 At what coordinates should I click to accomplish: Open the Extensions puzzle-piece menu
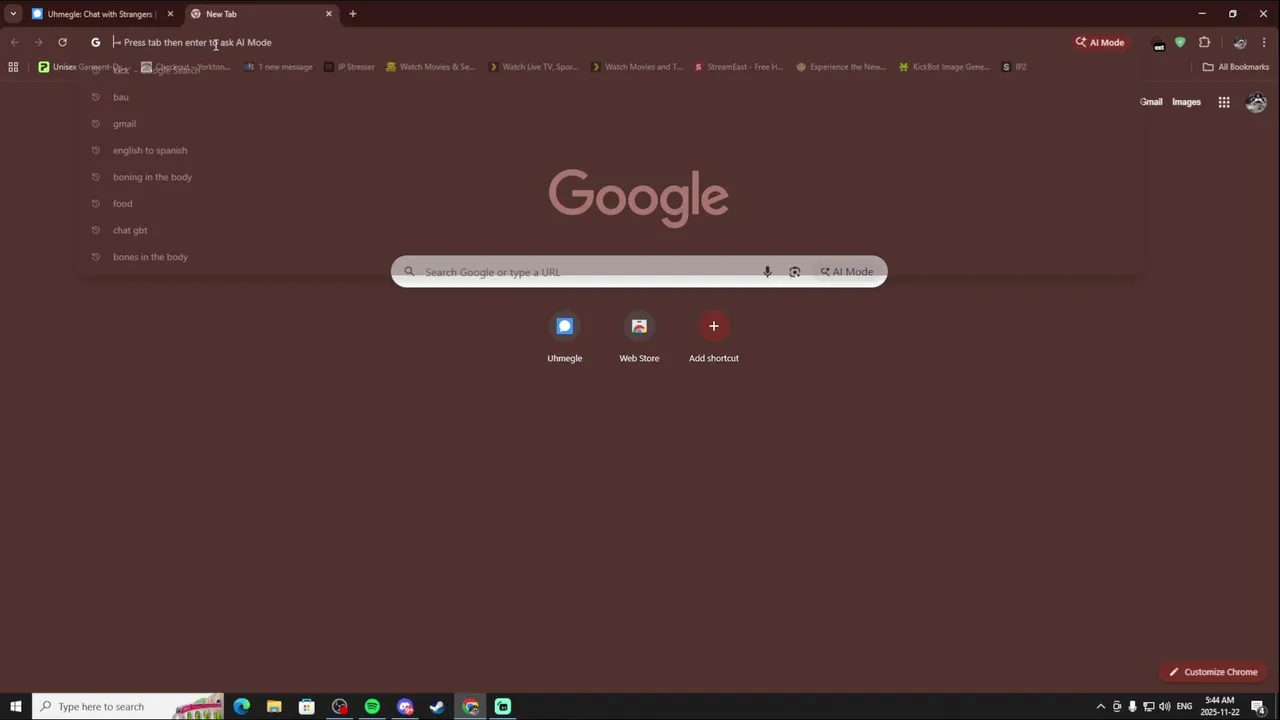[x=1204, y=42]
